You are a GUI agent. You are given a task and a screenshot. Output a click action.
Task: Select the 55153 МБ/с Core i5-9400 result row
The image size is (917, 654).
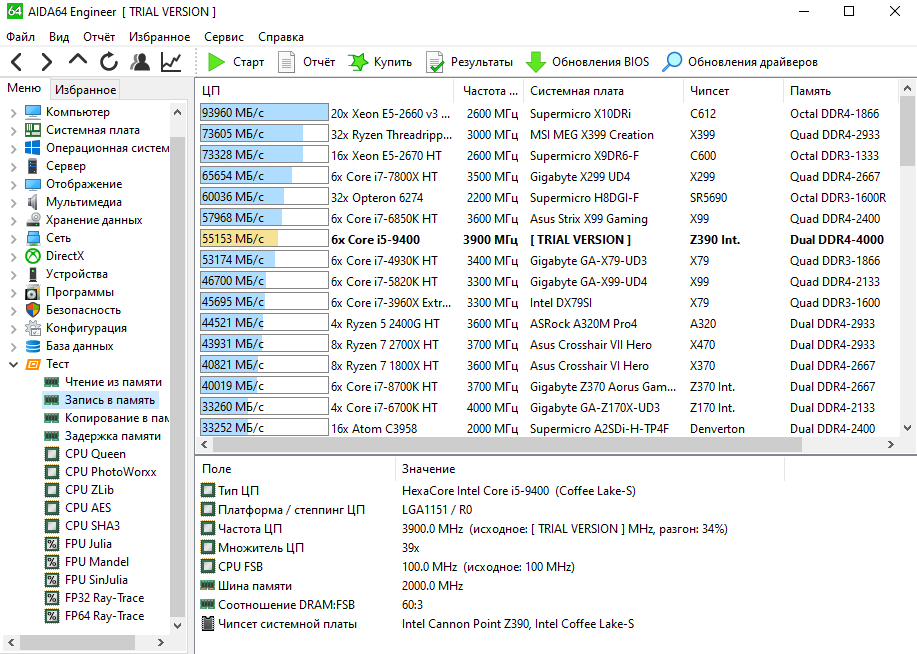click(x=547, y=239)
